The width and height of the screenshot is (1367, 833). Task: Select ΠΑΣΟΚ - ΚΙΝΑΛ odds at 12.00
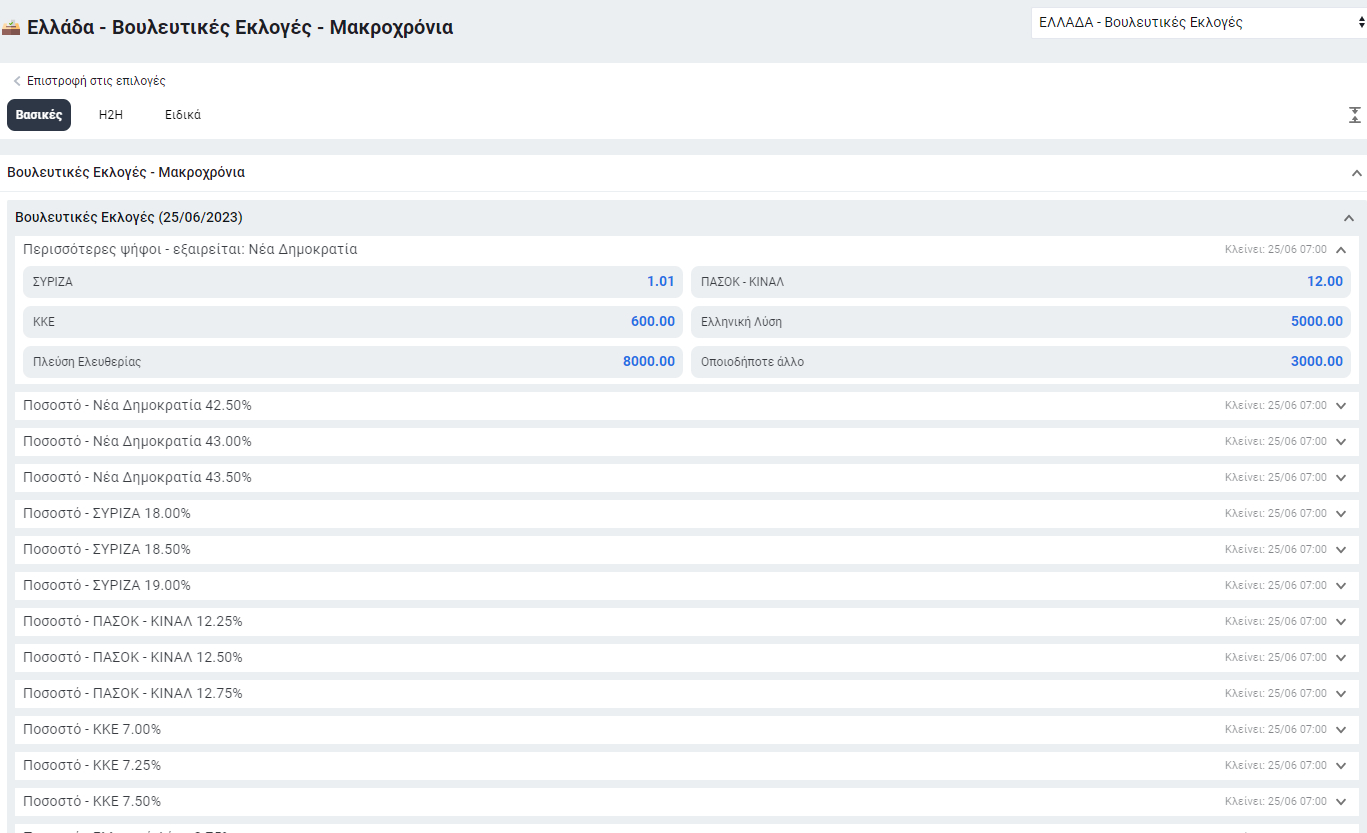(1020, 282)
